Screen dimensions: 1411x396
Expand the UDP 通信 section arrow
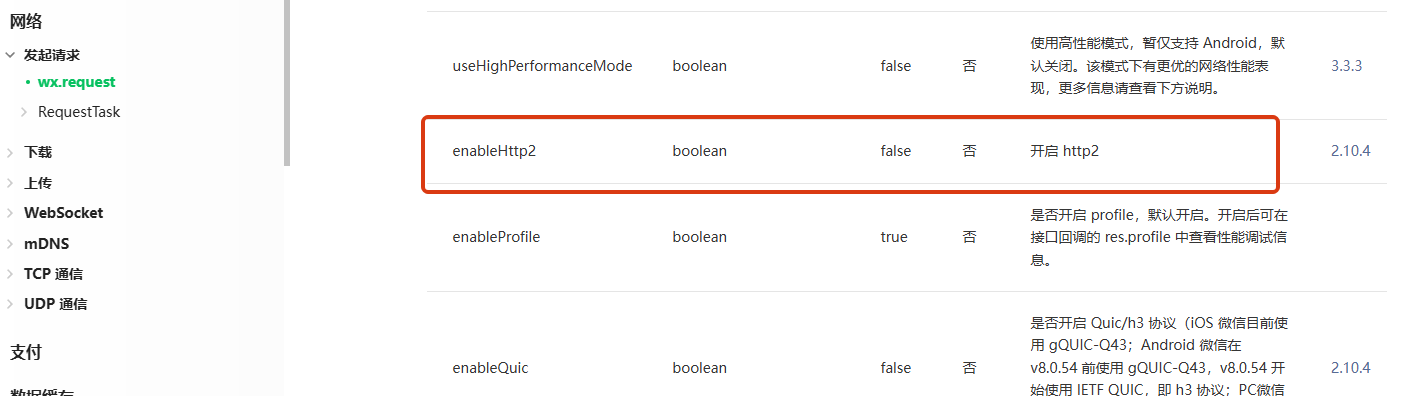click(10, 304)
